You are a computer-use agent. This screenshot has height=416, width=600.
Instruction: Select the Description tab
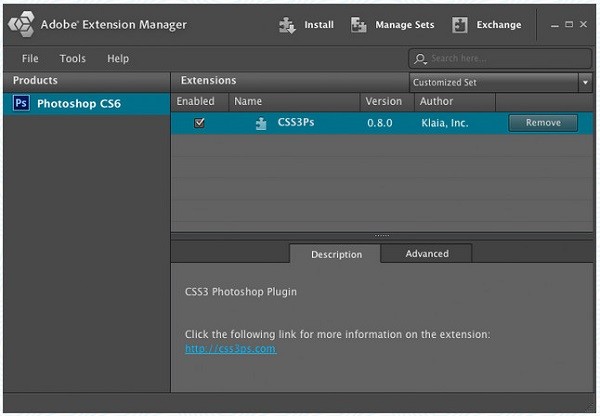coord(336,254)
